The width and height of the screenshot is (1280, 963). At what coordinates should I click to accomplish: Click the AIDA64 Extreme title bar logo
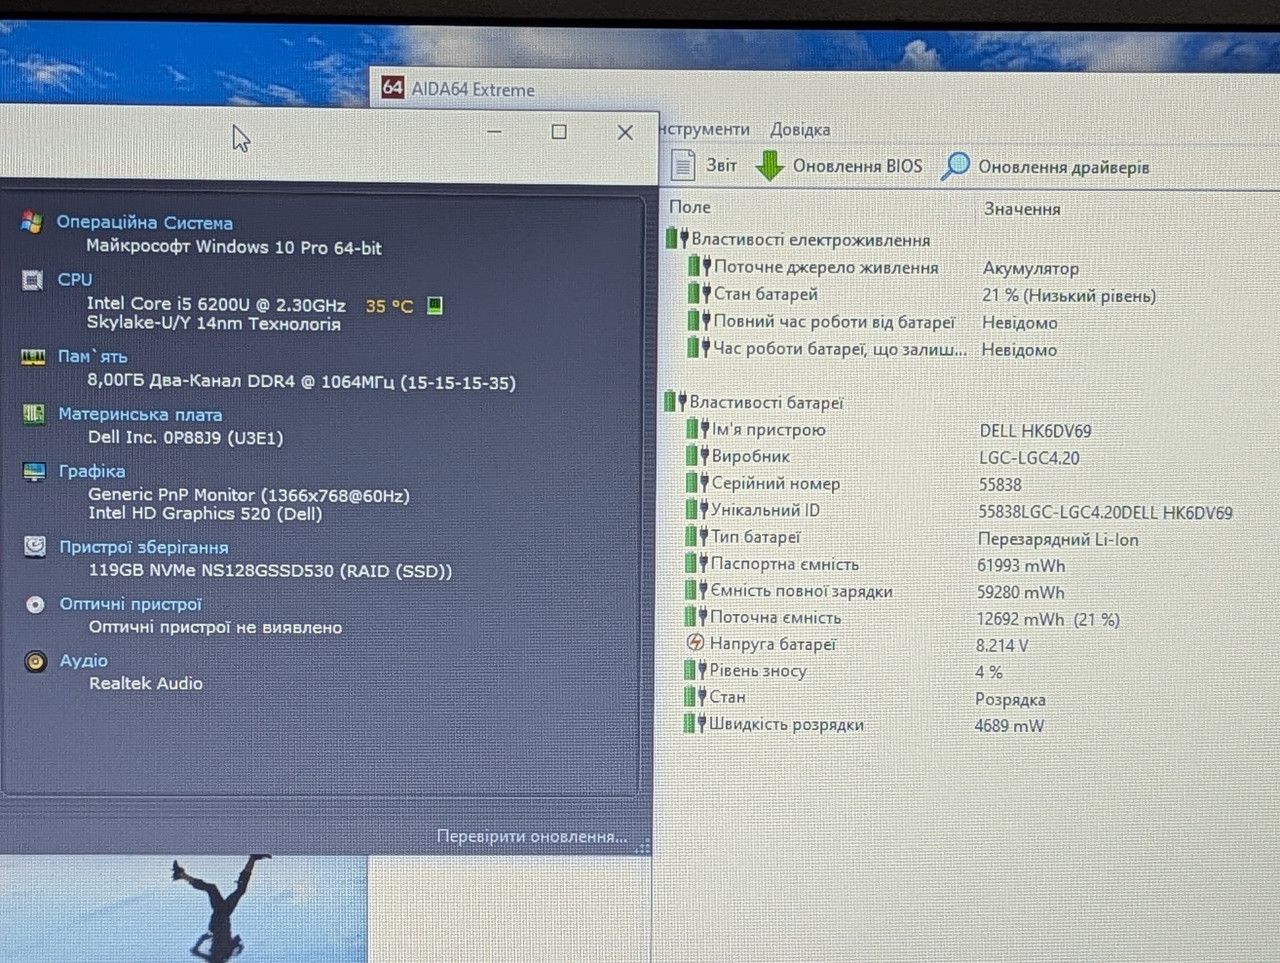coord(392,88)
